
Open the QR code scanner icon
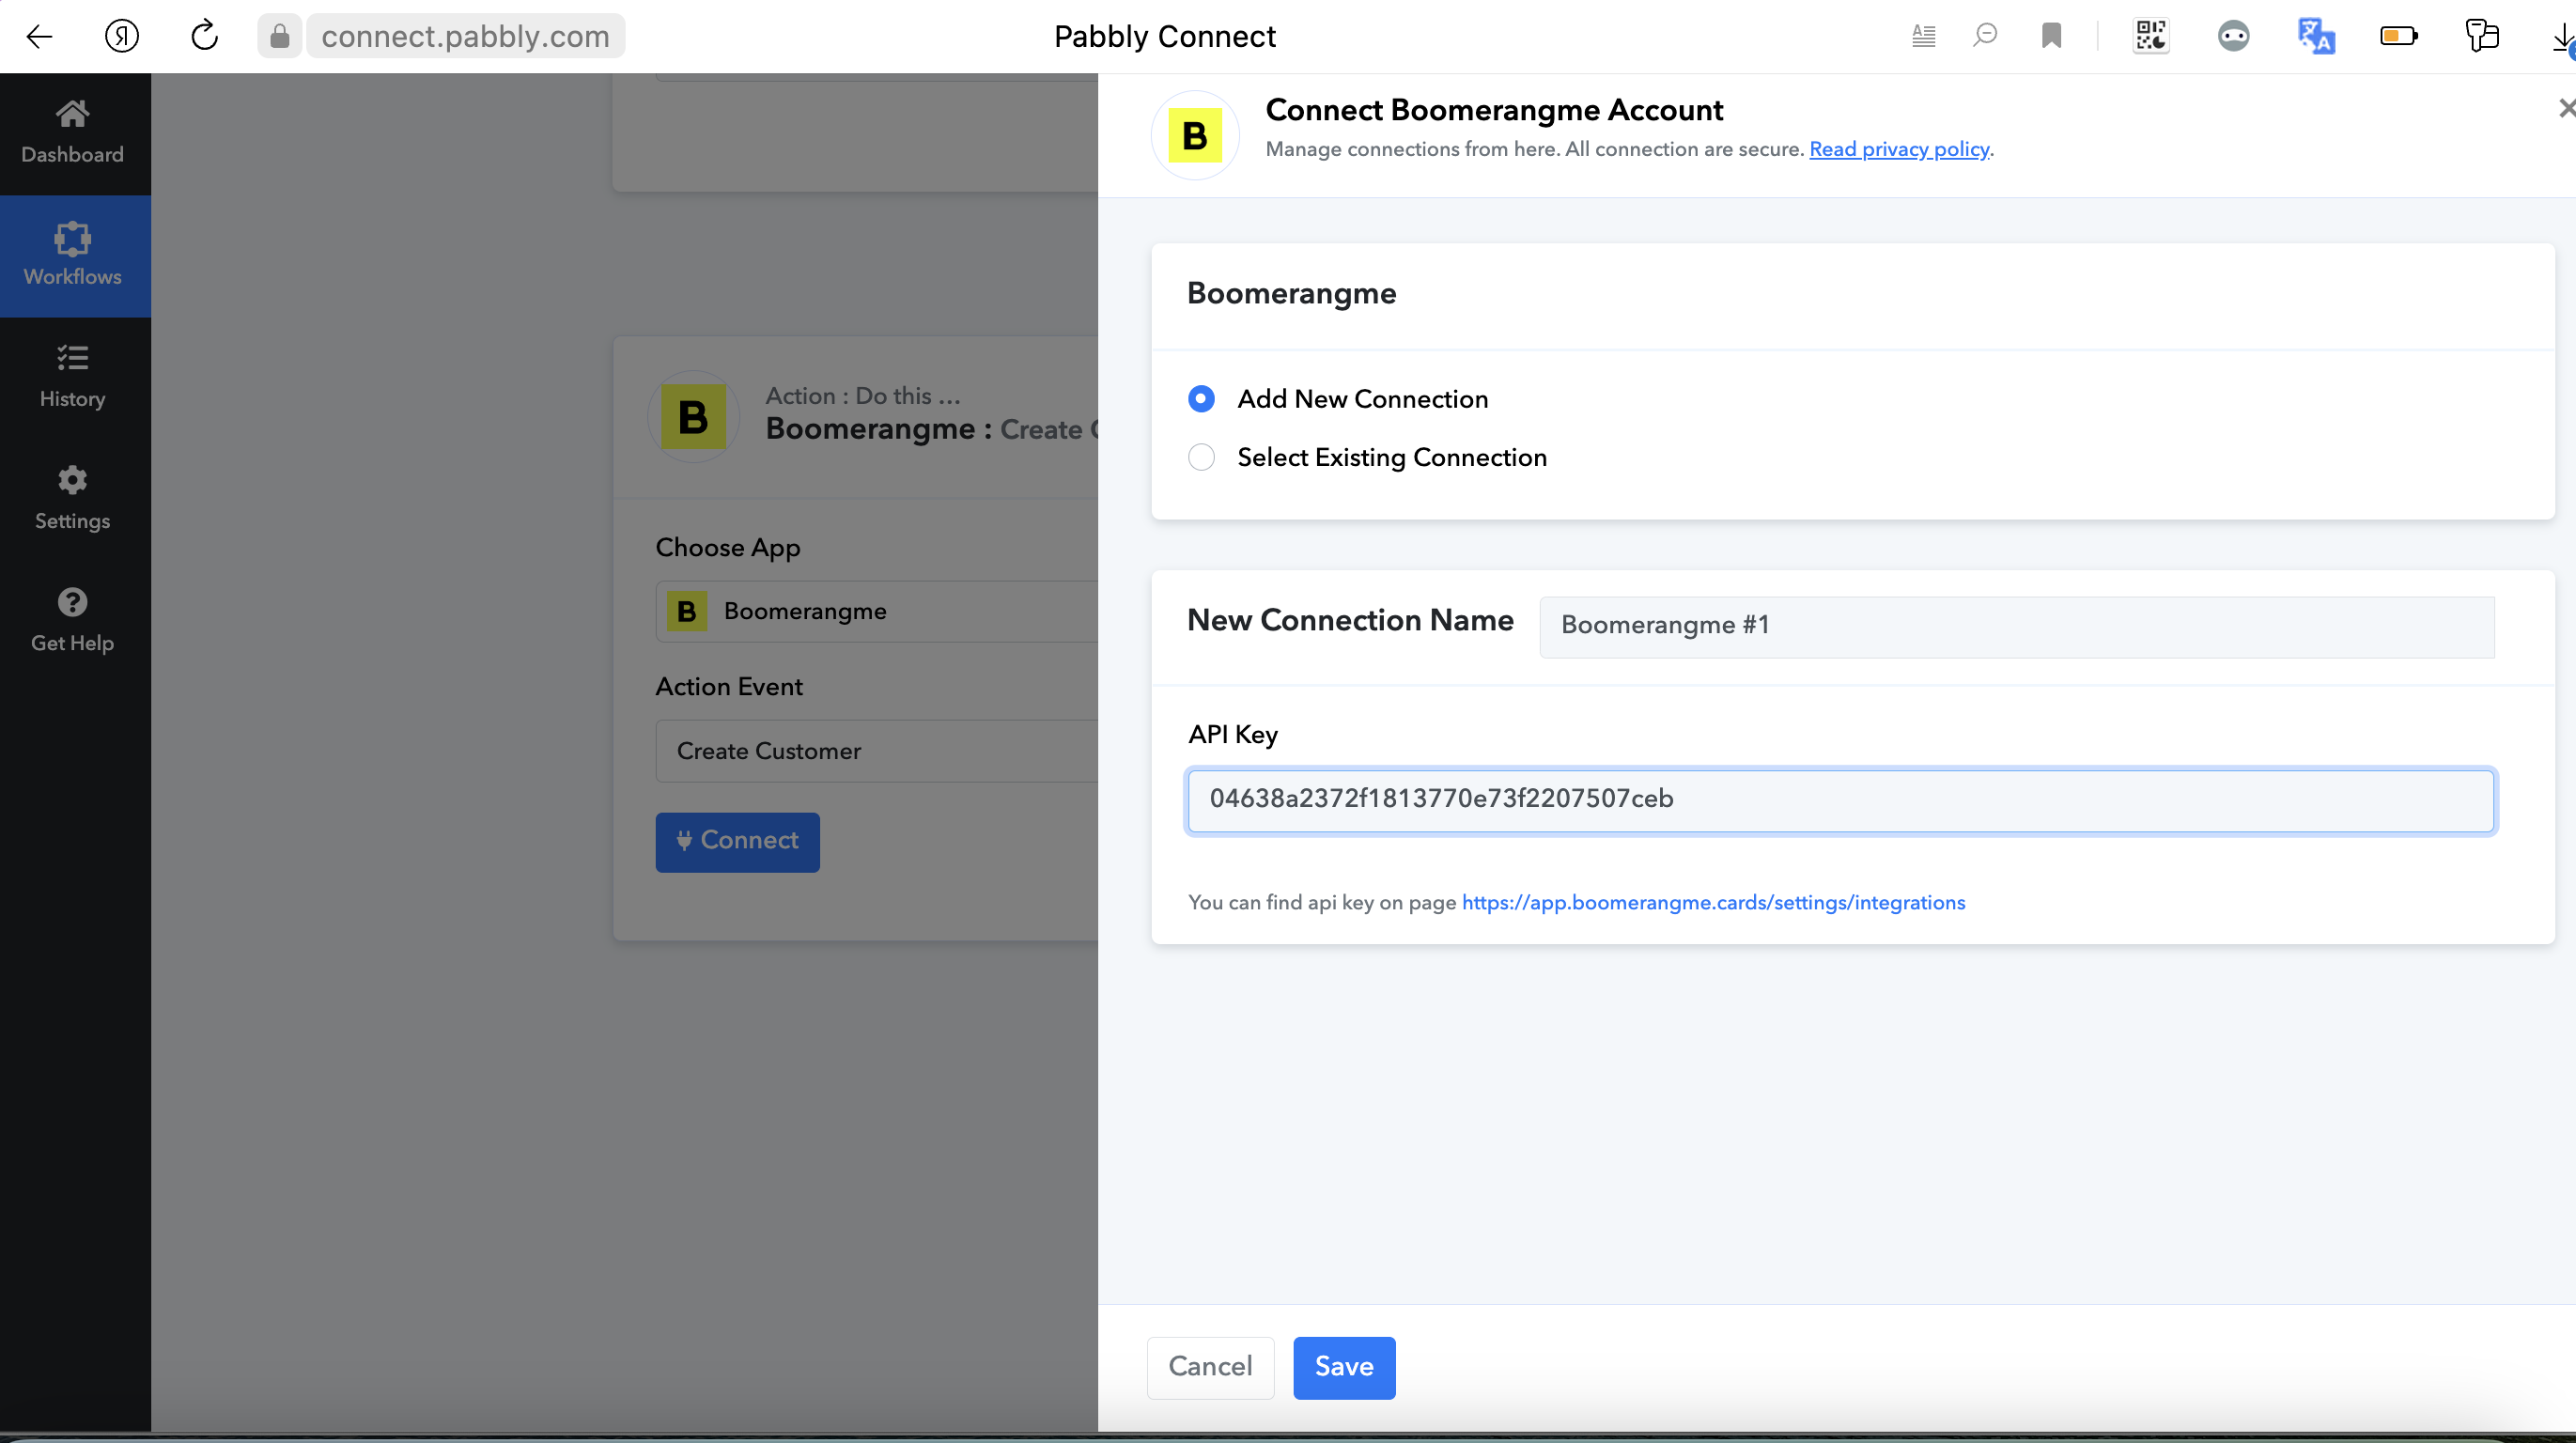2150,36
